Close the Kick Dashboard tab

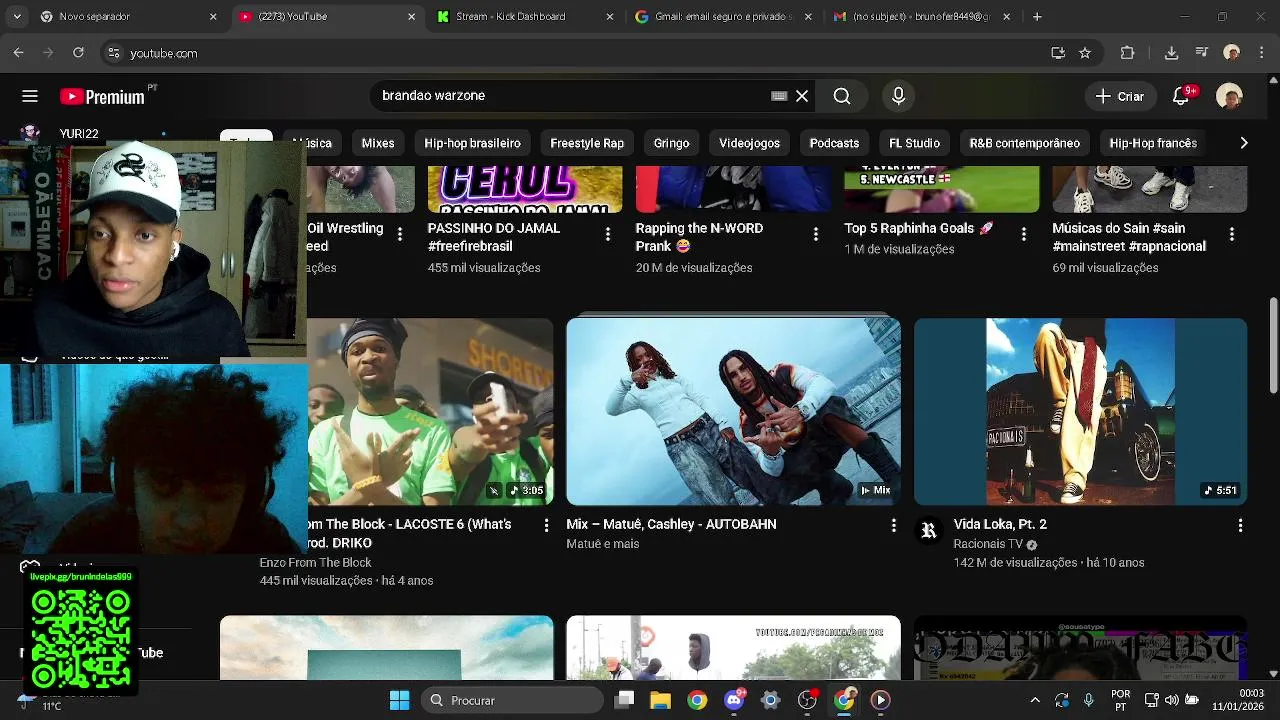click(x=610, y=17)
